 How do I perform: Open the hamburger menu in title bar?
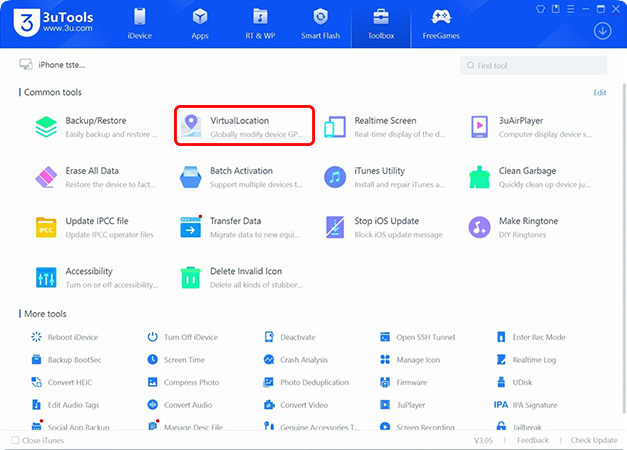pyautogui.click(x=571, y=9)
